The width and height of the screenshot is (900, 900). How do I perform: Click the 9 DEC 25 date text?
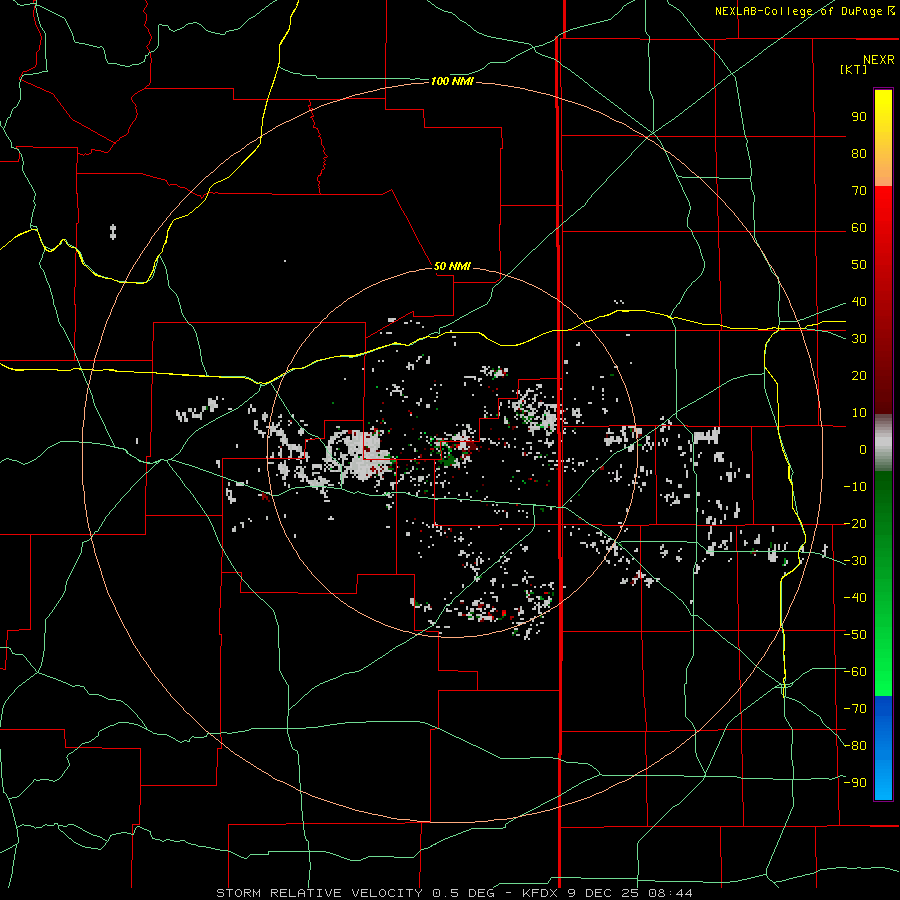pyautogui.click(x=603, y=893)
